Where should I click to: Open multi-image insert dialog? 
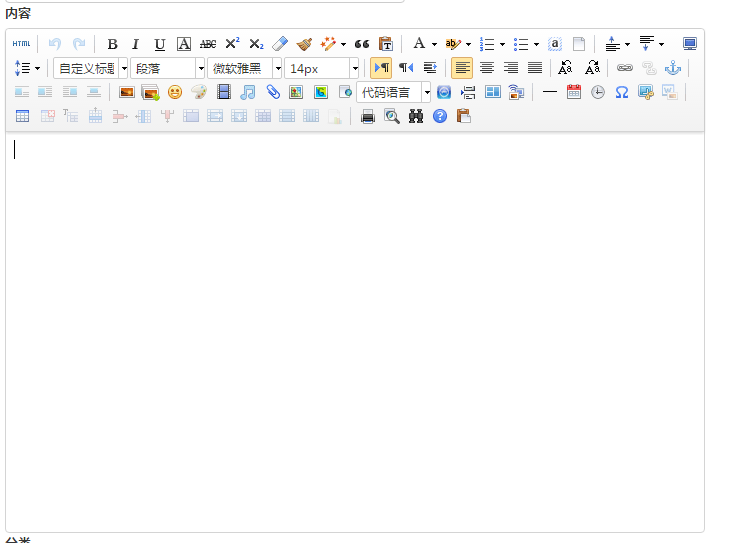(x=150, y=92)
